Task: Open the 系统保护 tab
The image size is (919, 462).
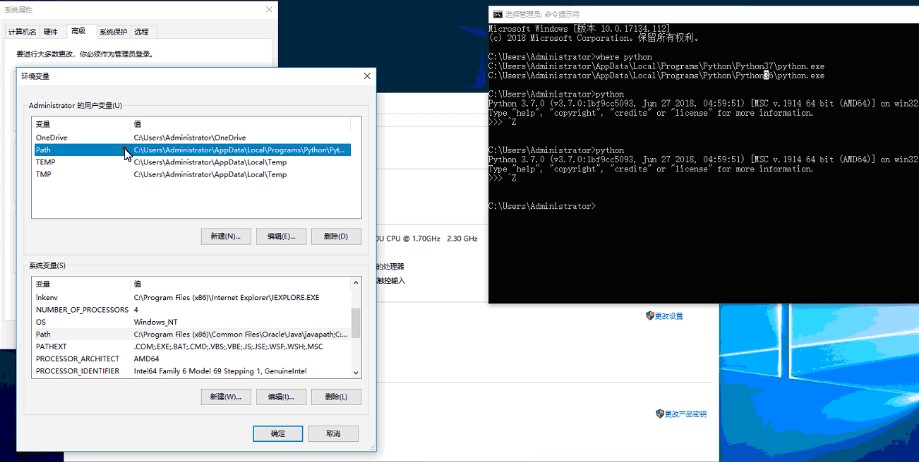Action: click(x=113, y=32)
